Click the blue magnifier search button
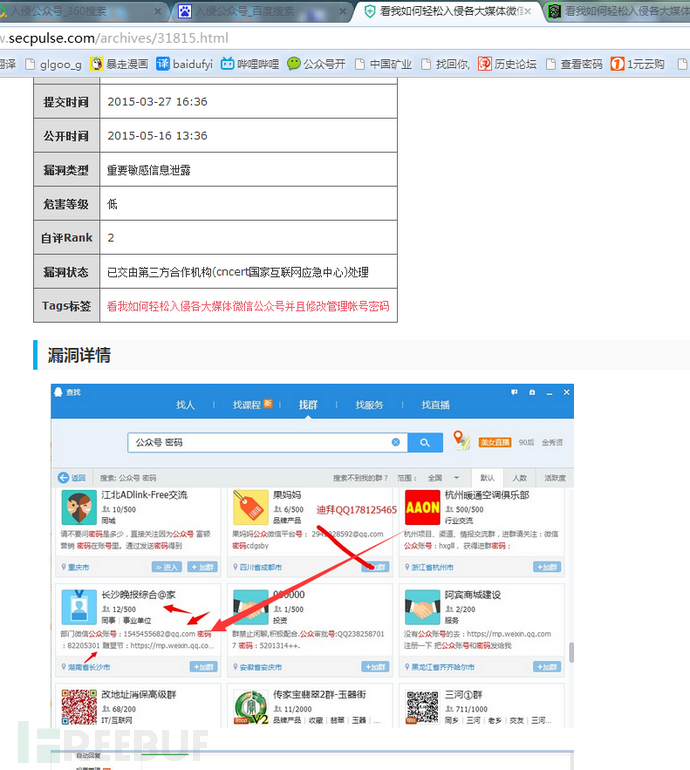 pos(425,442)
